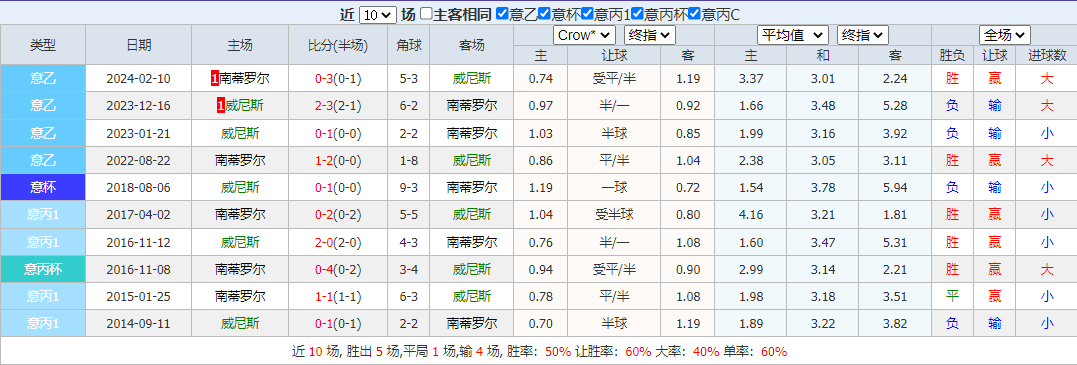Image resolution: width=1077 pixels, height=365 pixels.
Task: Click corner count 9-3 in 2018-08-06 row
Action: tap(409, 188)
